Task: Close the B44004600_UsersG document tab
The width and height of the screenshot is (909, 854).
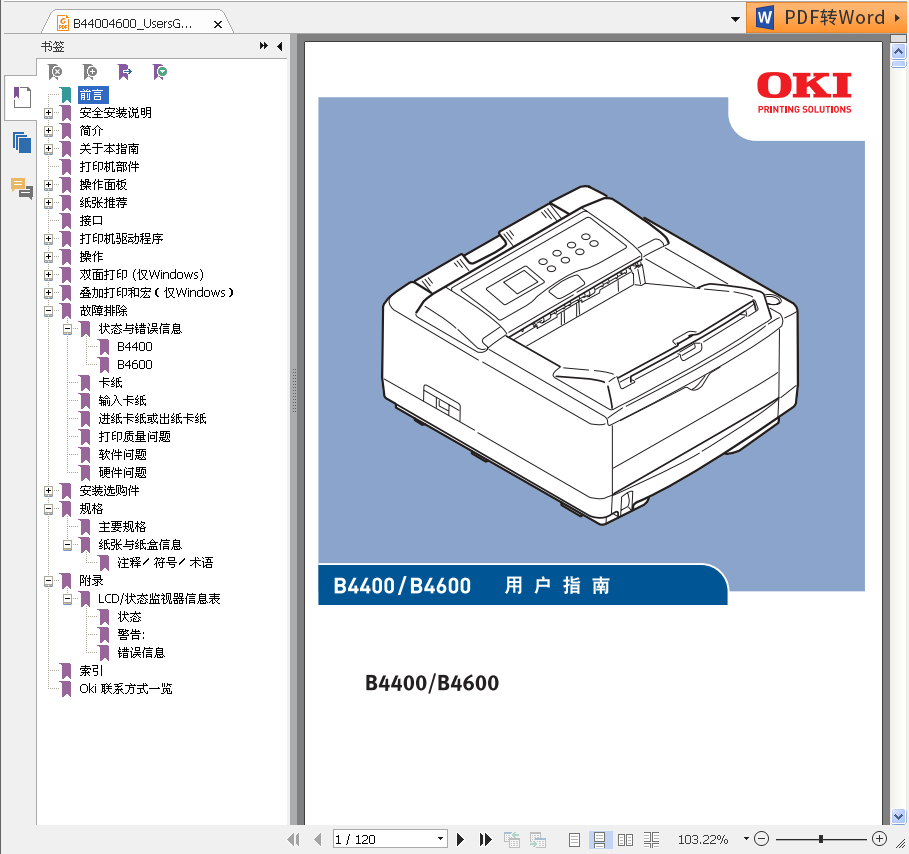Action: click(218, 24)
